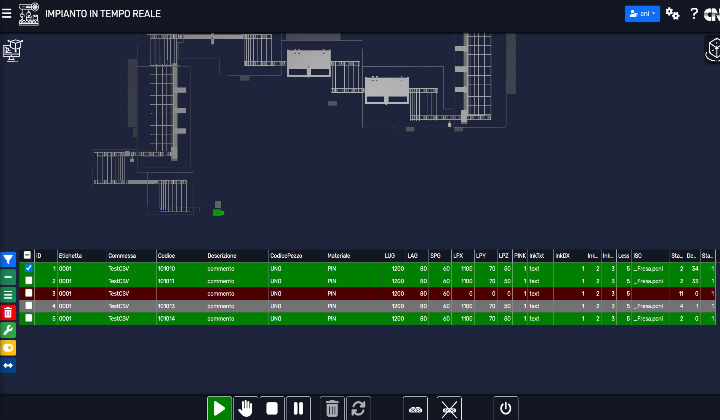Click the IMPIANTO IN TEMPO REALE title
Screen dimensions: 720x420
point(103,14)
